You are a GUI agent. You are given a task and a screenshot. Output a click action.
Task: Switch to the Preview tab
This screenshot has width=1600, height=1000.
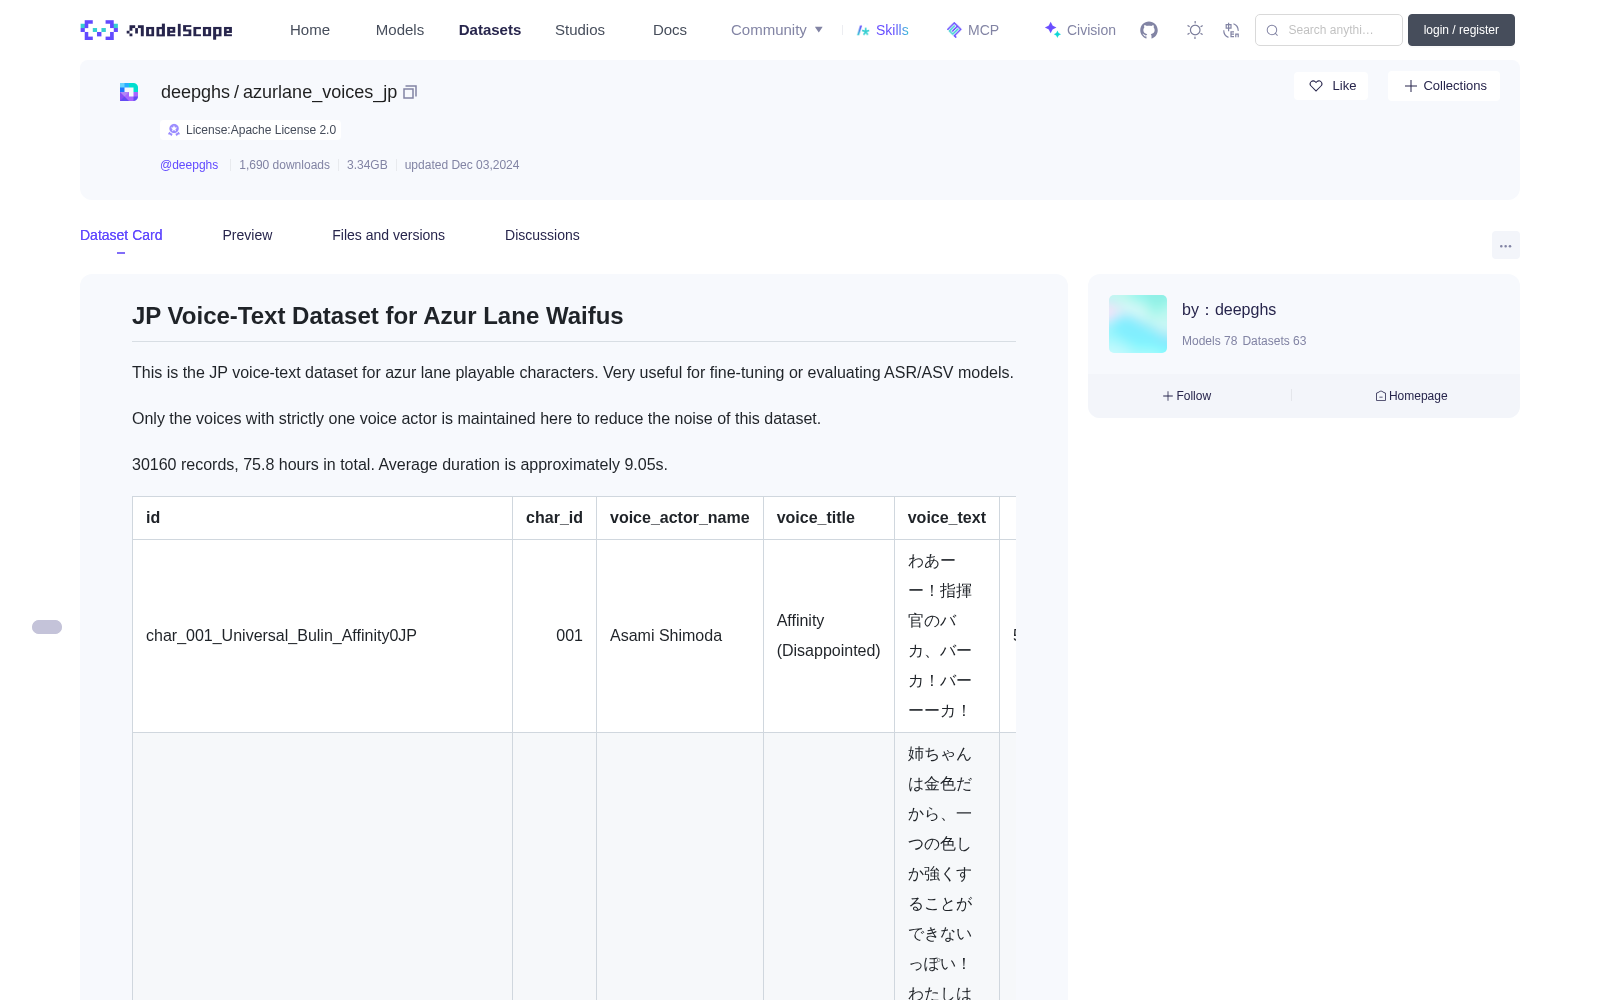[247, 235]
